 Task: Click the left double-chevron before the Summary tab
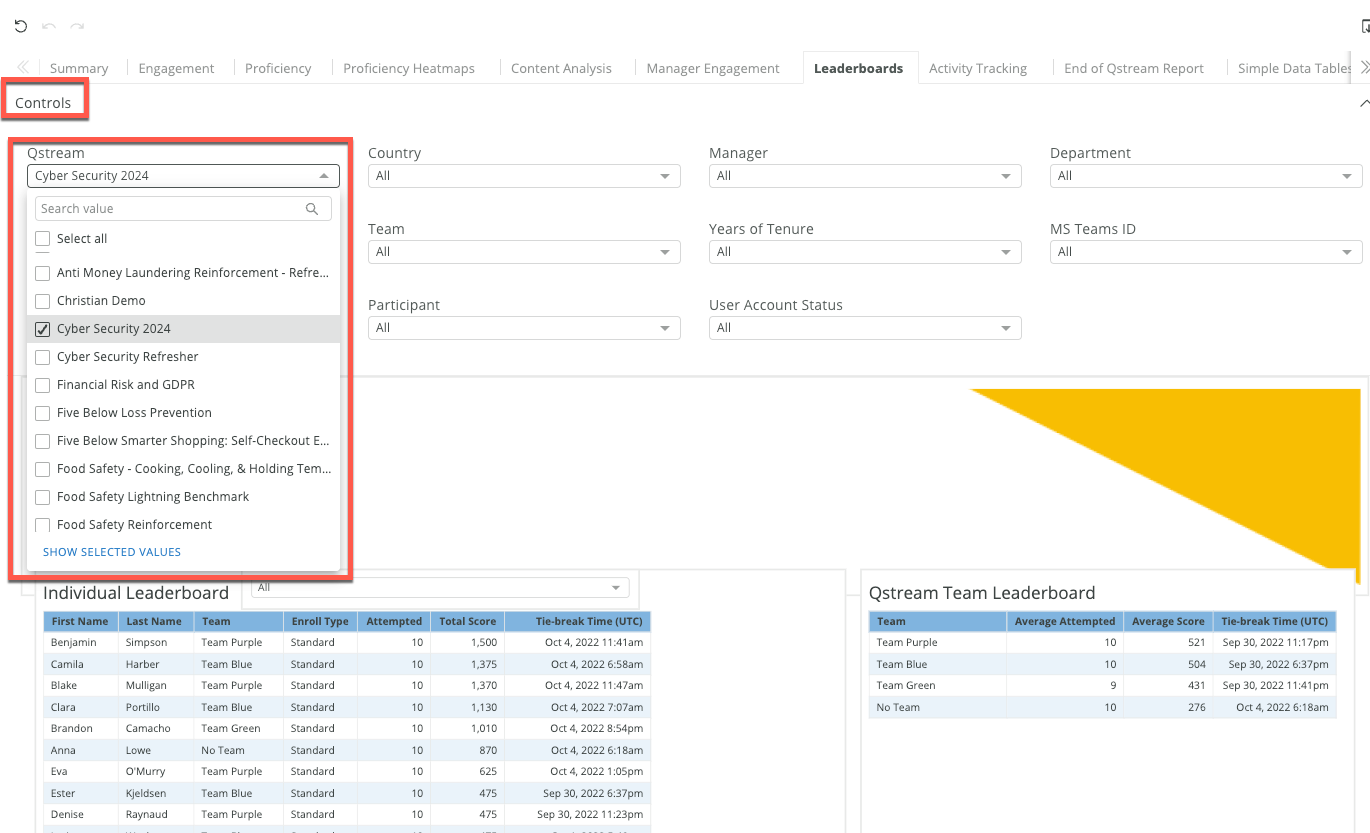21,68
